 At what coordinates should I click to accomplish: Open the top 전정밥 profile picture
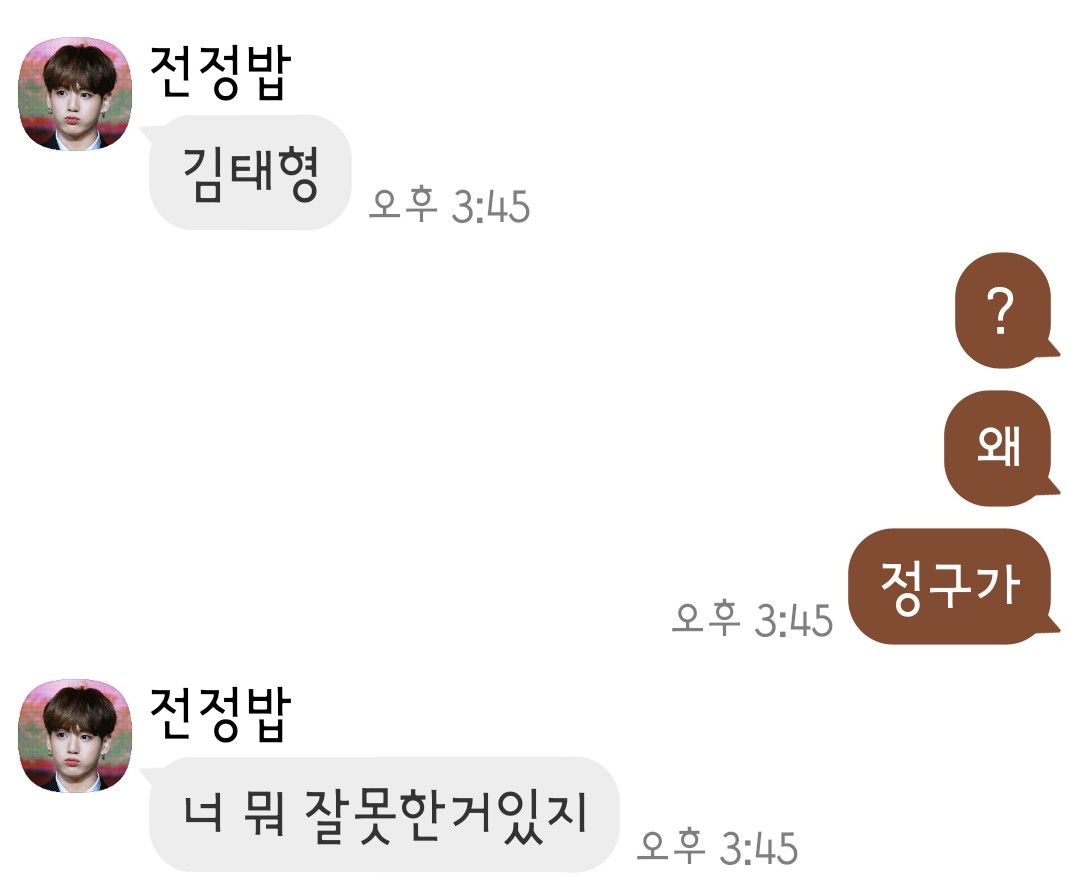(x=75, y=93)
